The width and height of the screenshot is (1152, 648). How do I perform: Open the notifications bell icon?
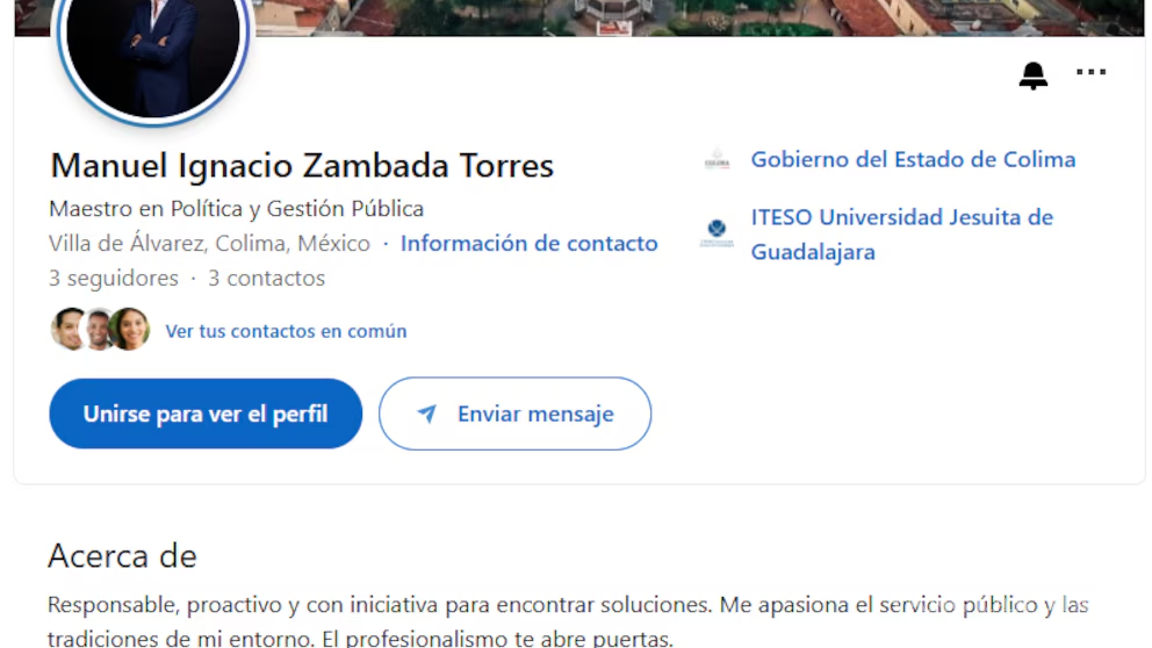(x=1033, y=72)
